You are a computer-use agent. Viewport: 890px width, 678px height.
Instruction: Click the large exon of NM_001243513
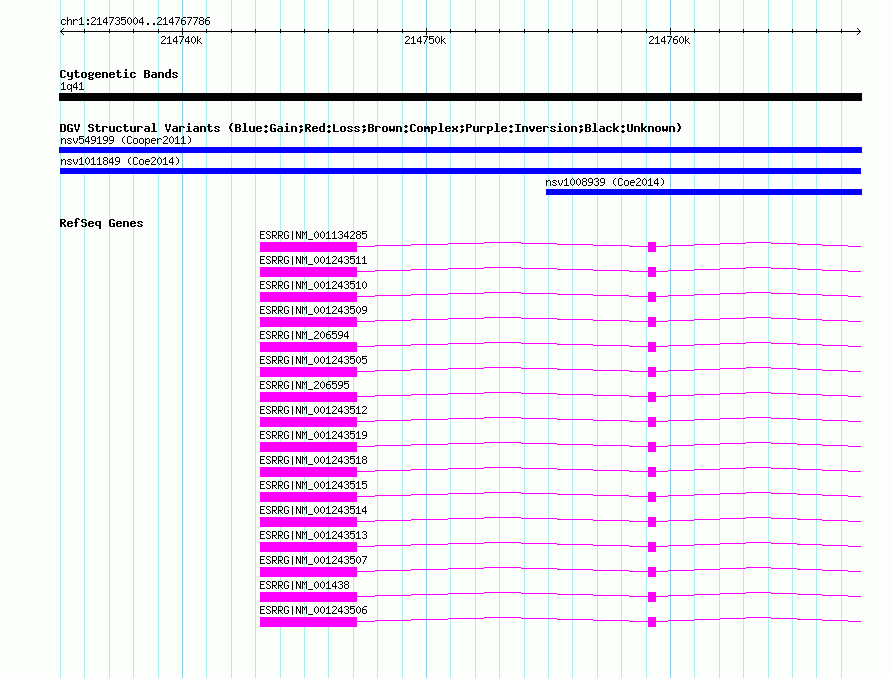tap(308, 547)
